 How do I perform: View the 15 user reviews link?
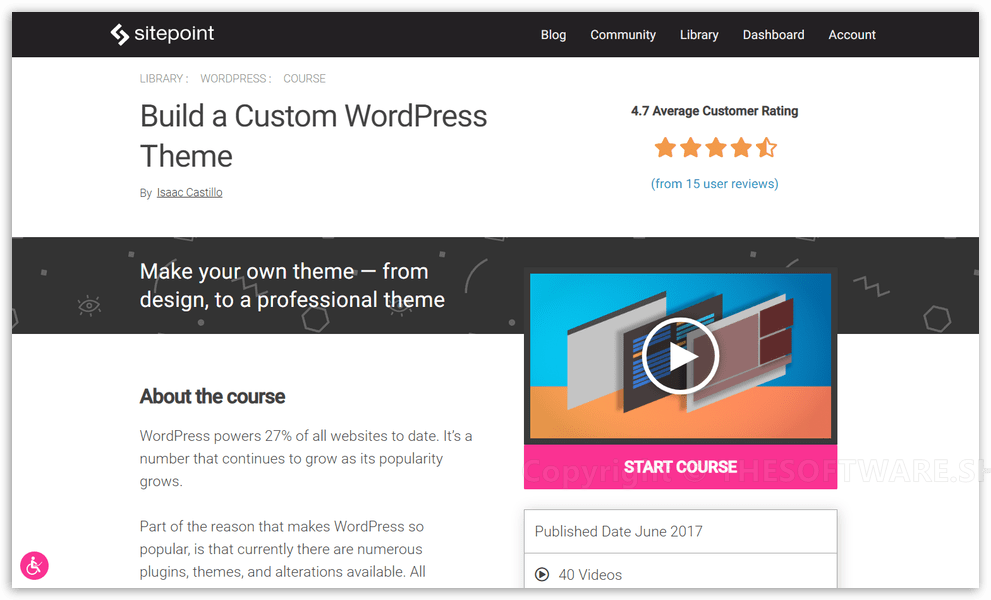[x=714, y=183]
